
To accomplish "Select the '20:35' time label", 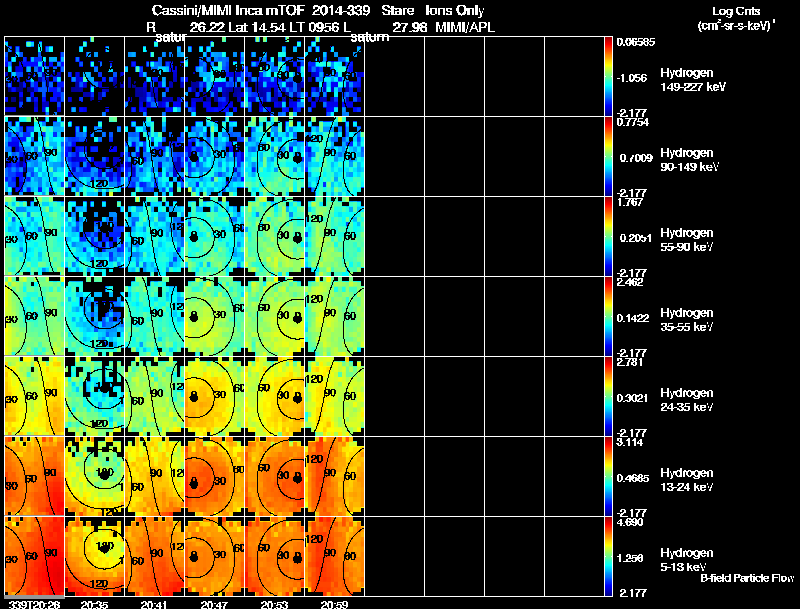I will 94,604.
